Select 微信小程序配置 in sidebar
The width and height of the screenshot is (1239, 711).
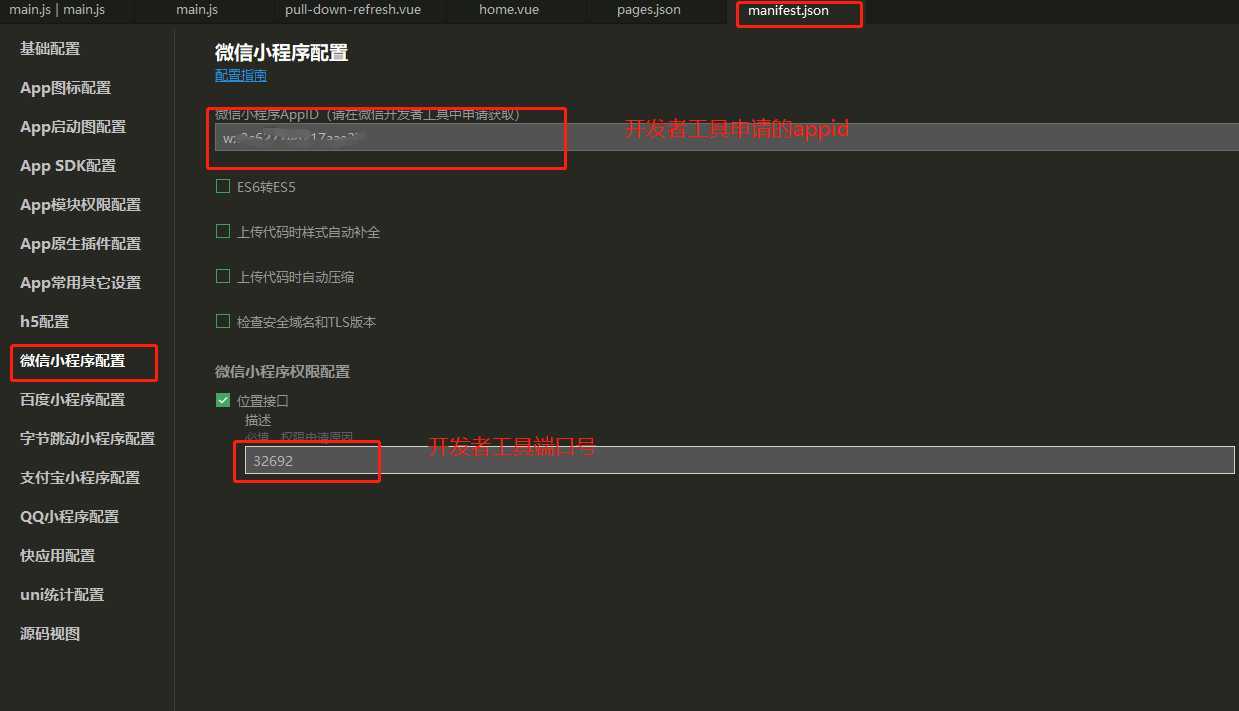pyautogui.click(x=72, y=361)
